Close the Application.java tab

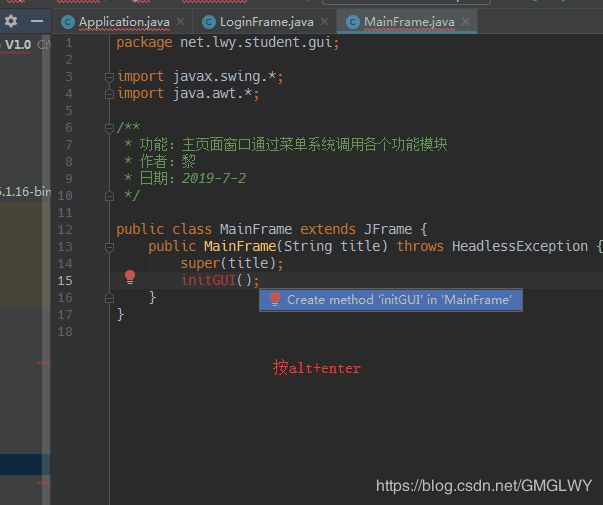click(180, 22)
